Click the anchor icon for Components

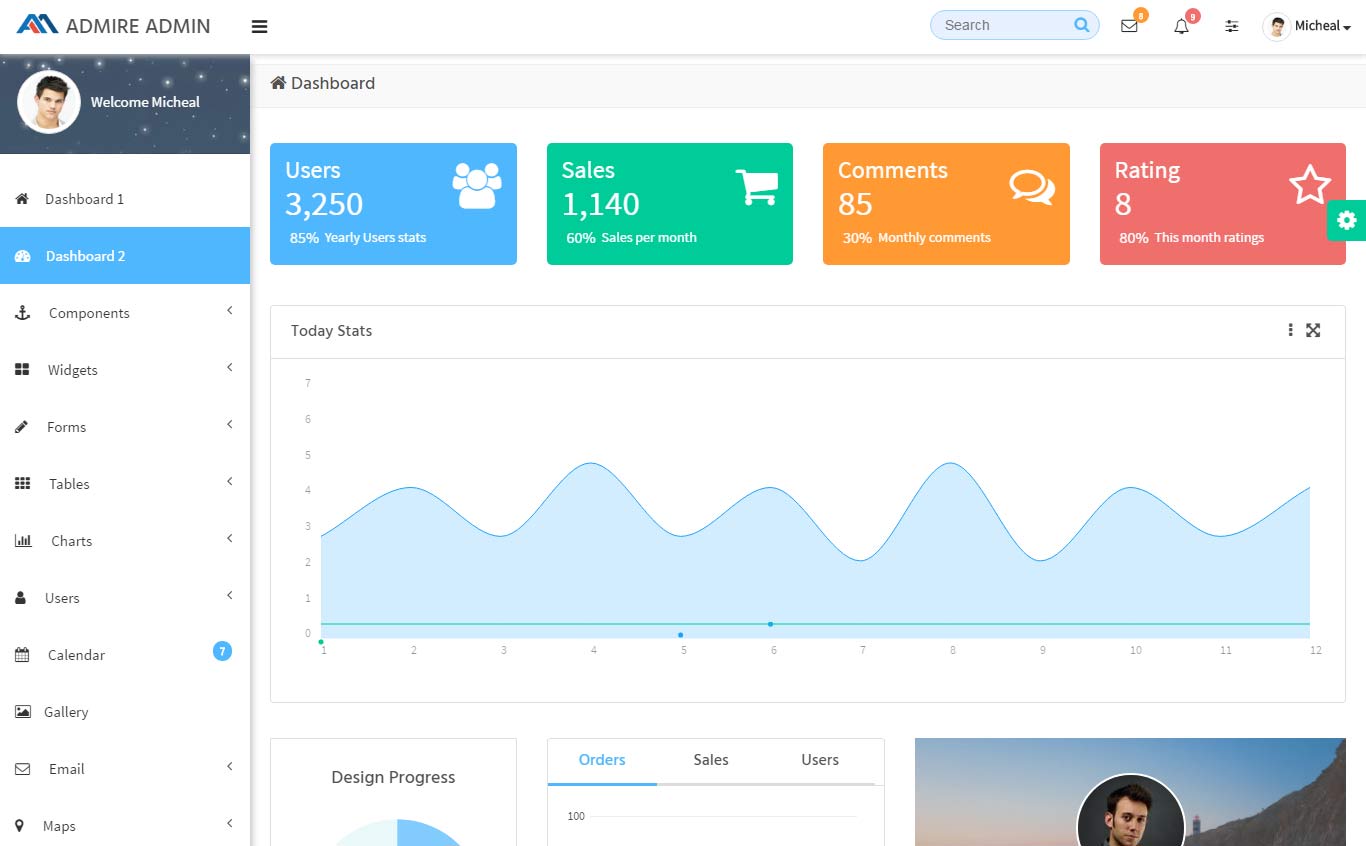click(22, 313)
